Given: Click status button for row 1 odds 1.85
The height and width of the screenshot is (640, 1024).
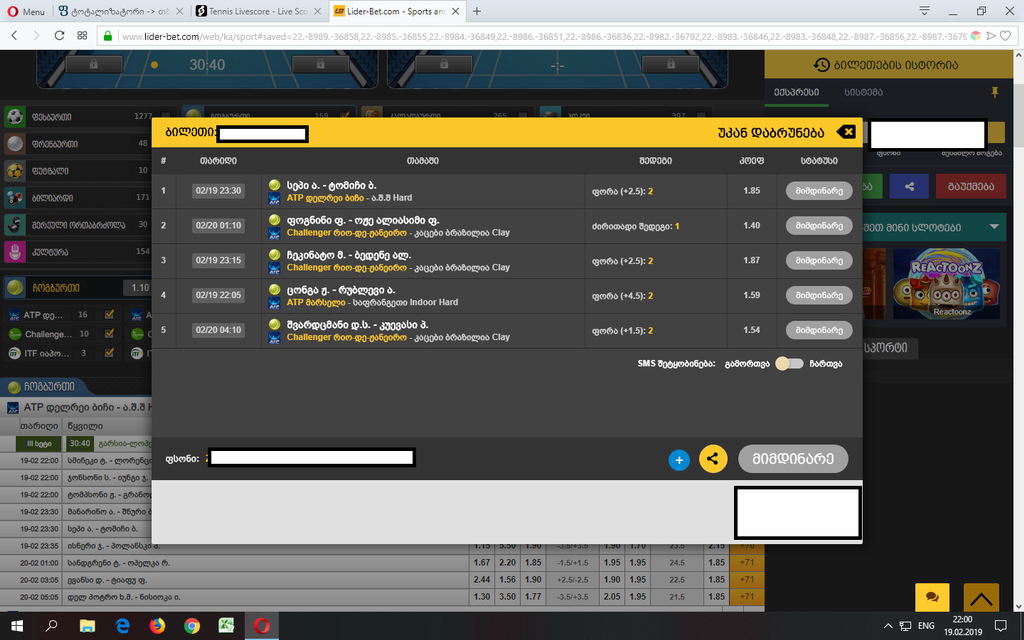Looking at the screenshot, I should [x=819, y=191].
